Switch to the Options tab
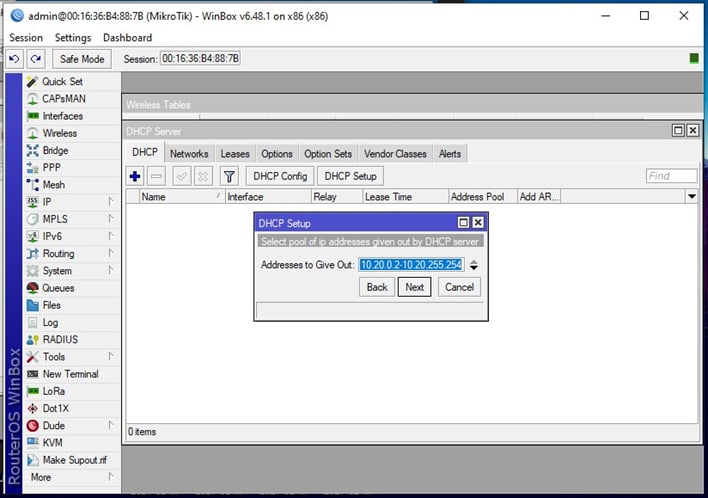Viewport: 708px width, 498px height. click(x=277, y=154)
